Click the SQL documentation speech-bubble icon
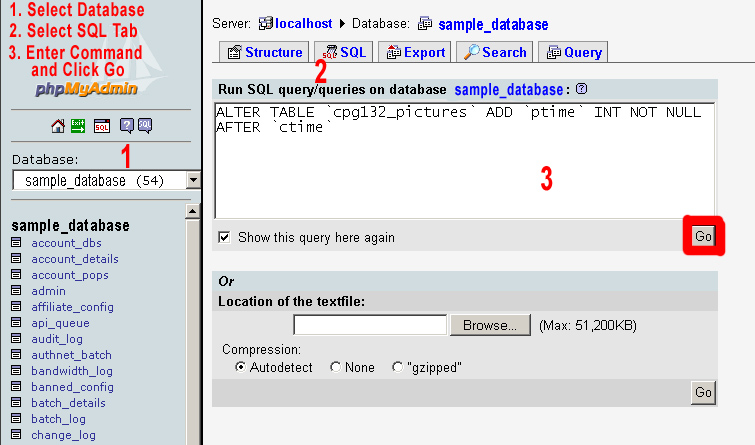This screenshot has height=445, width=755. pos(144,126)
